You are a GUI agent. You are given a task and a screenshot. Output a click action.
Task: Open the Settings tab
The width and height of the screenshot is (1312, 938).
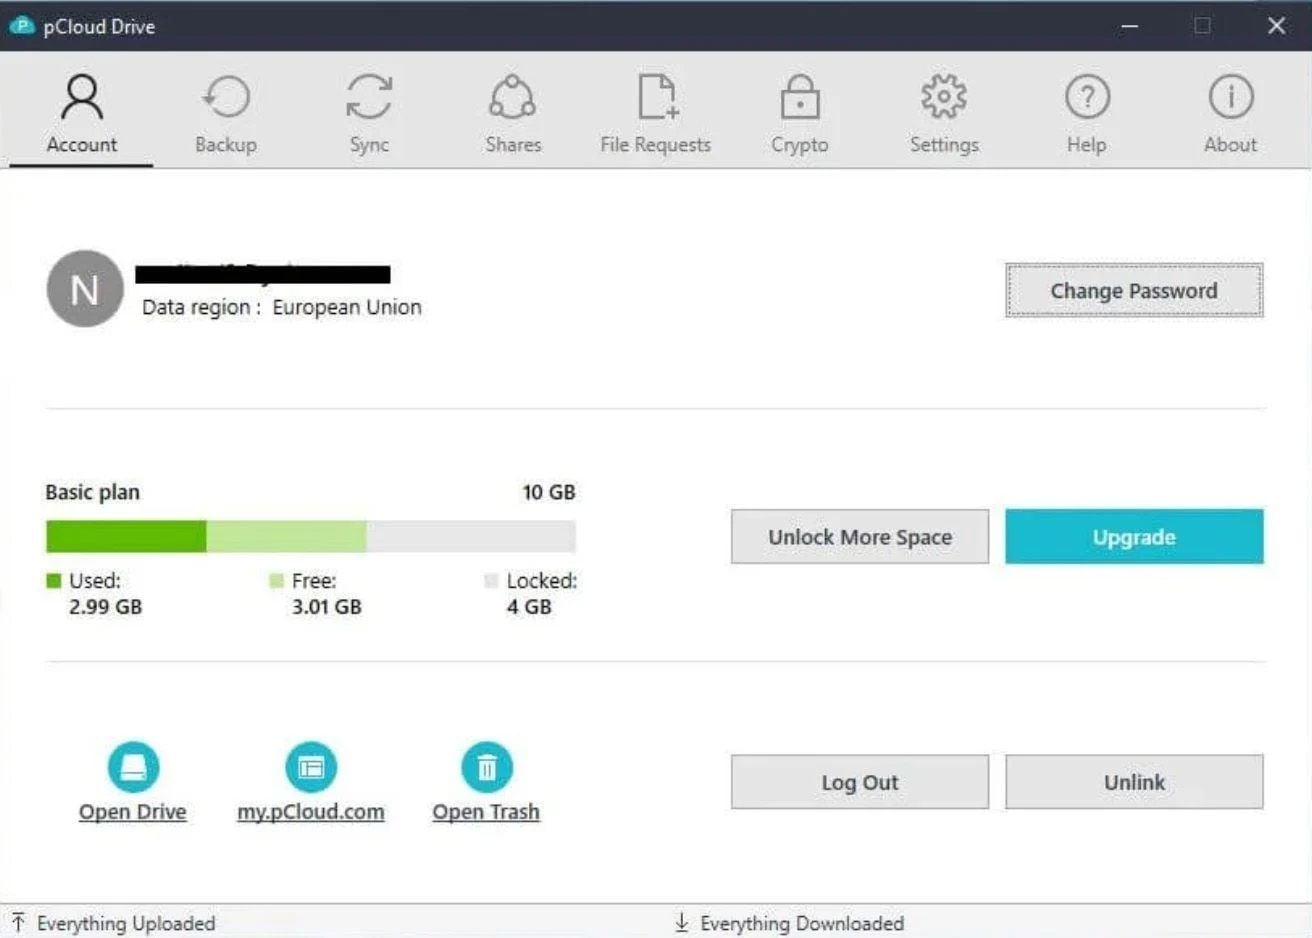(x=944, y=113)
